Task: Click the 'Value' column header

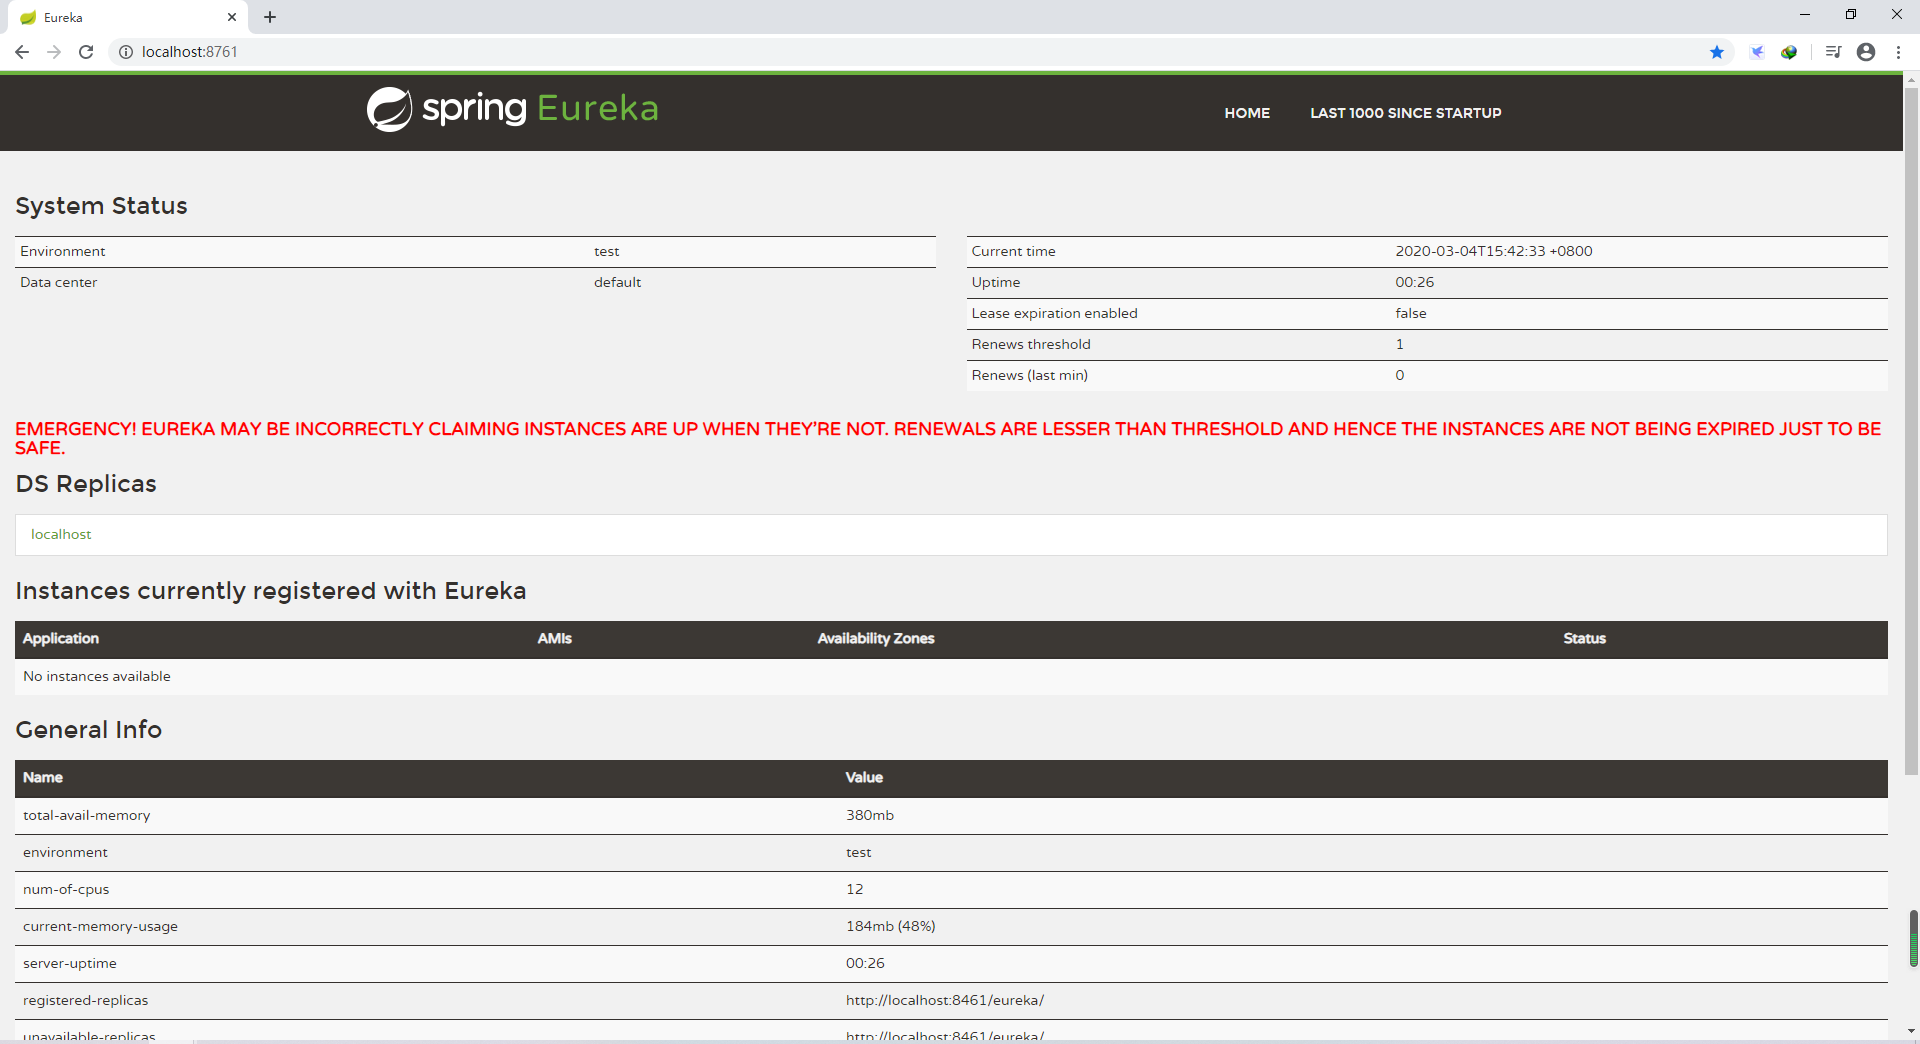Action: point(864,777)
